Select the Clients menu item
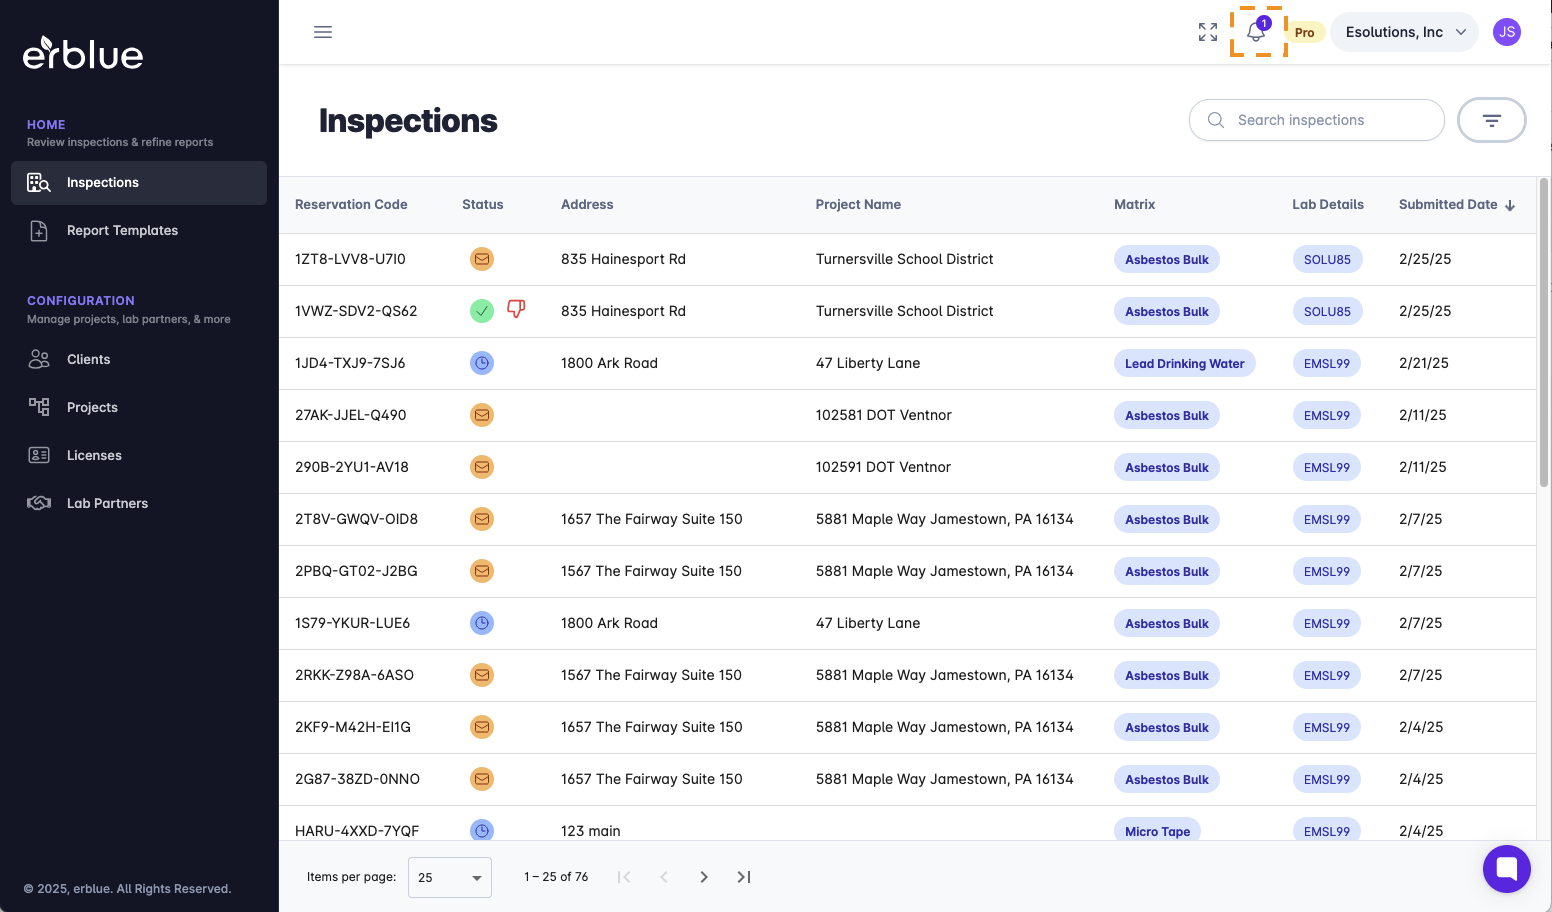 coord(88,359)
